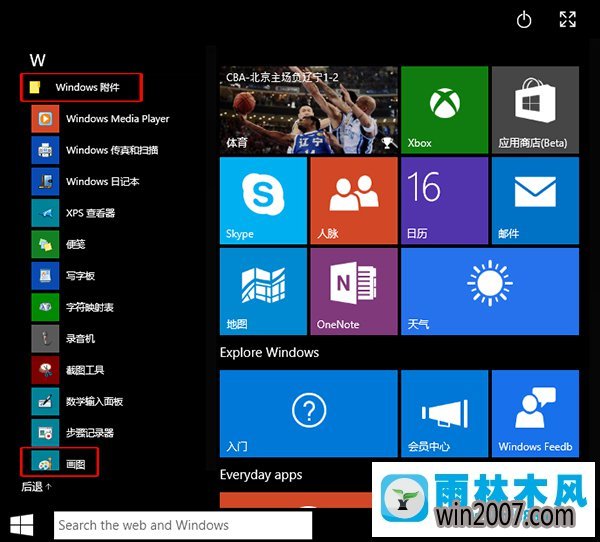The image size is (600, 542).
Task: Open the 会员中心 insider hub tile
Action: [444, 413]
